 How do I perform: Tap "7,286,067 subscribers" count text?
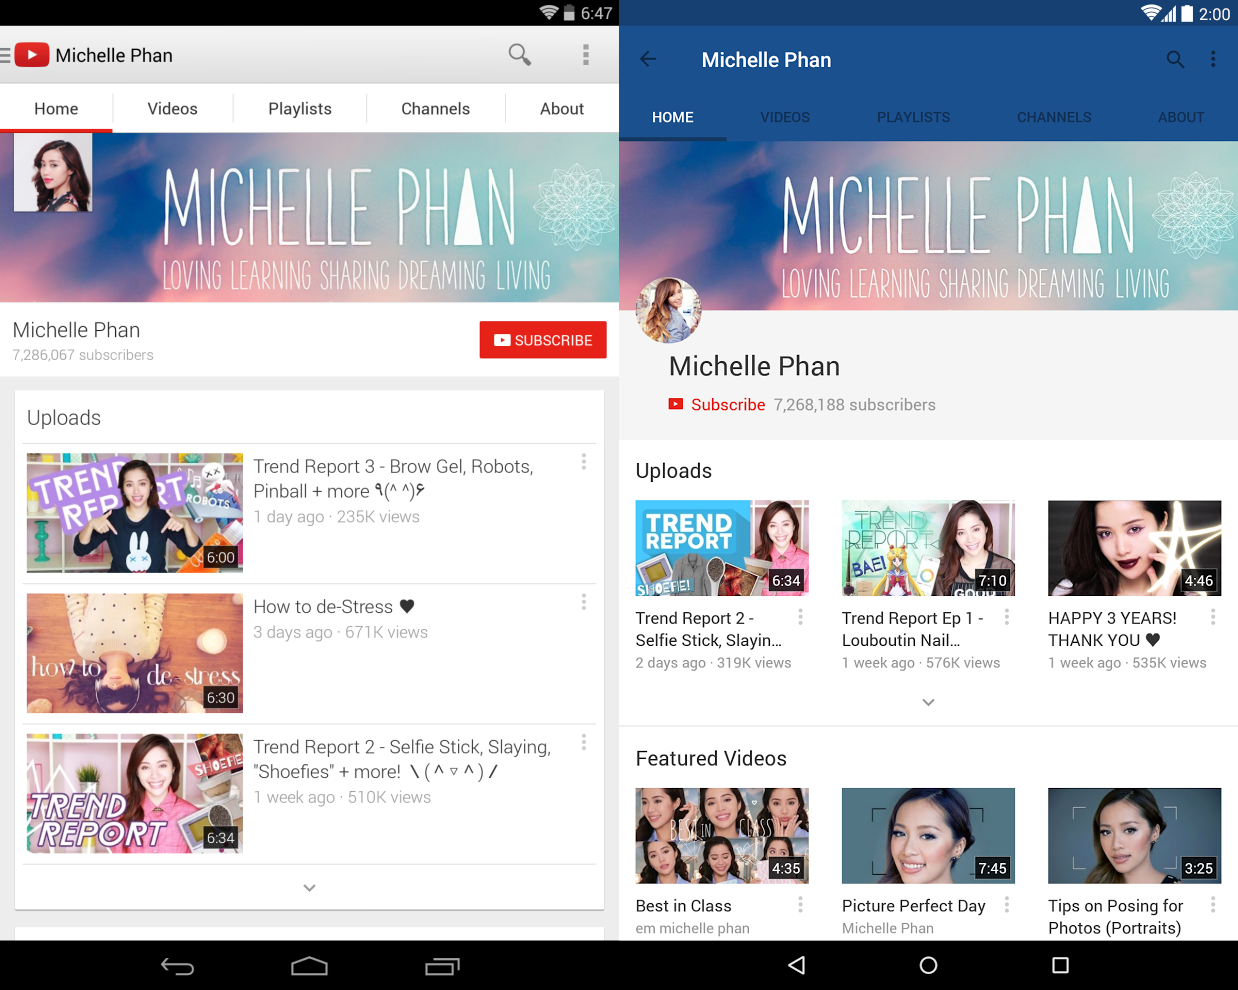coord(83,355)
